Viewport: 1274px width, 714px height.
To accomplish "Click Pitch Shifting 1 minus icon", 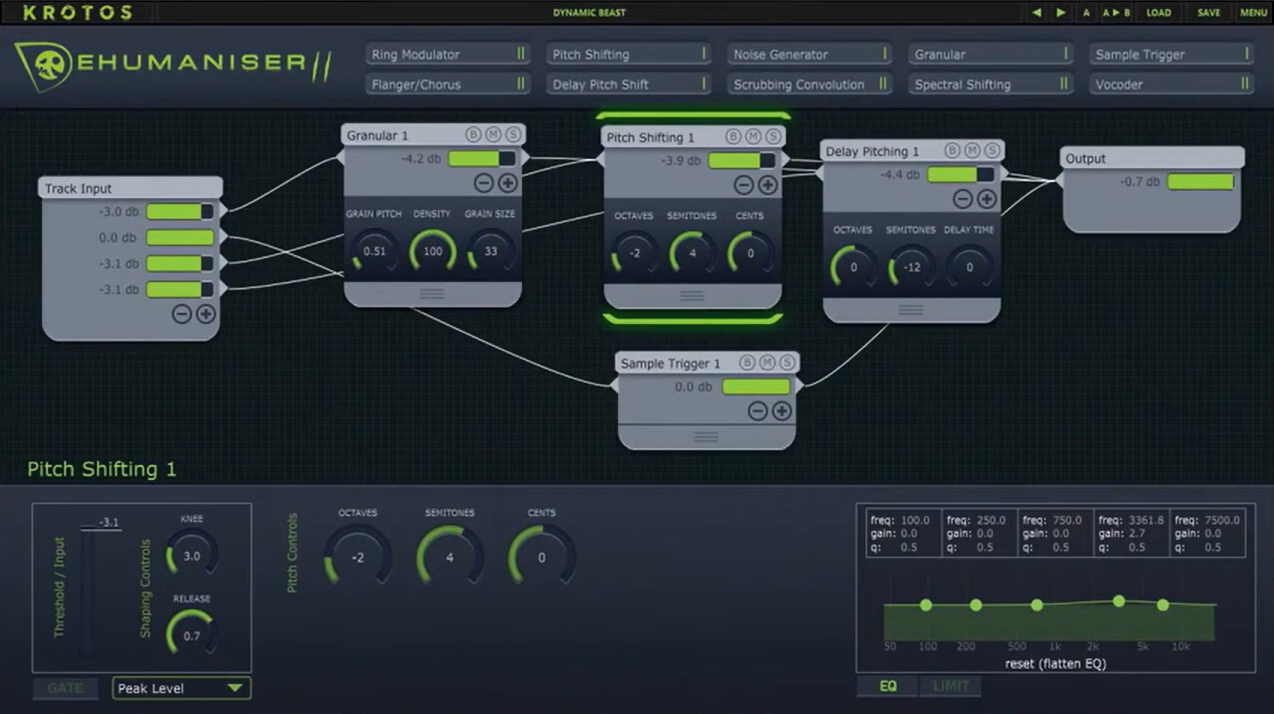I will coord(743,185).
